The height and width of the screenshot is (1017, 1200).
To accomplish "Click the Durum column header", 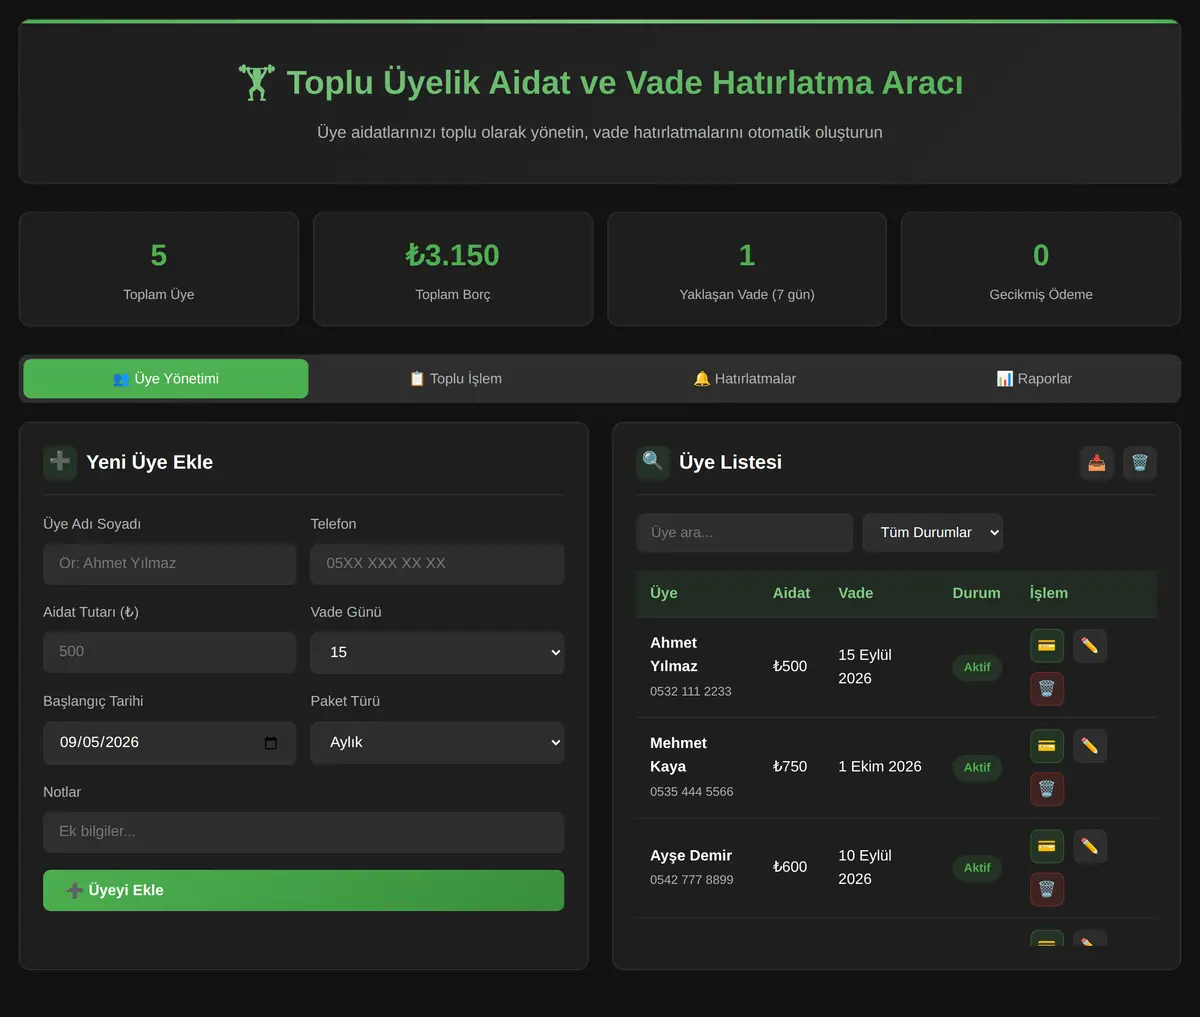I will point(976,593).
